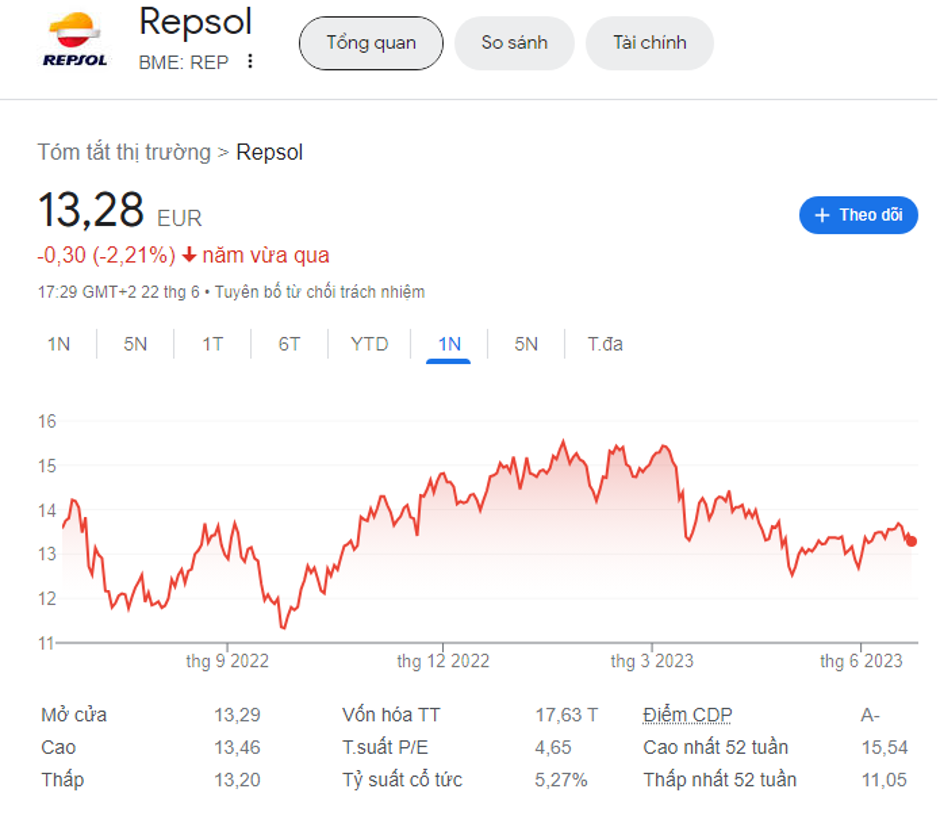
Task: Select the T.đa maximum time range
Action: point(603,343)
